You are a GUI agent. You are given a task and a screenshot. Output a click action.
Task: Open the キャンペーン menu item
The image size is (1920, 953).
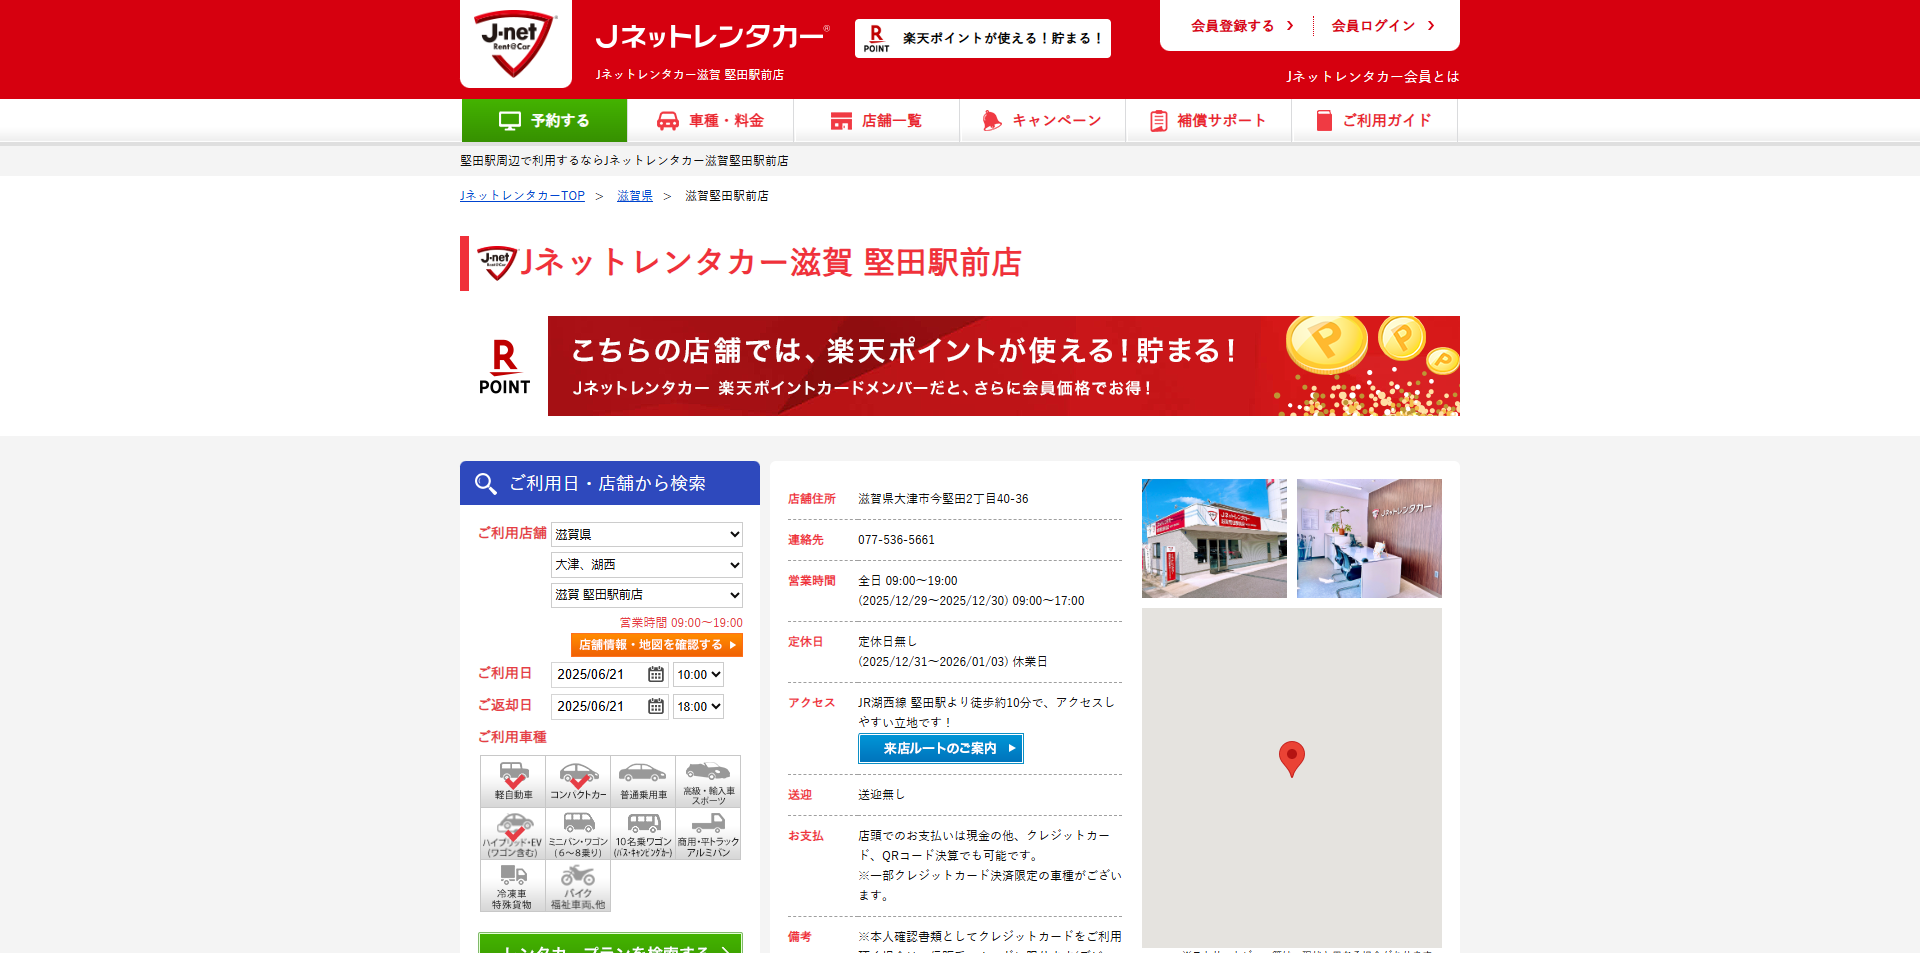coord(1042,120)
